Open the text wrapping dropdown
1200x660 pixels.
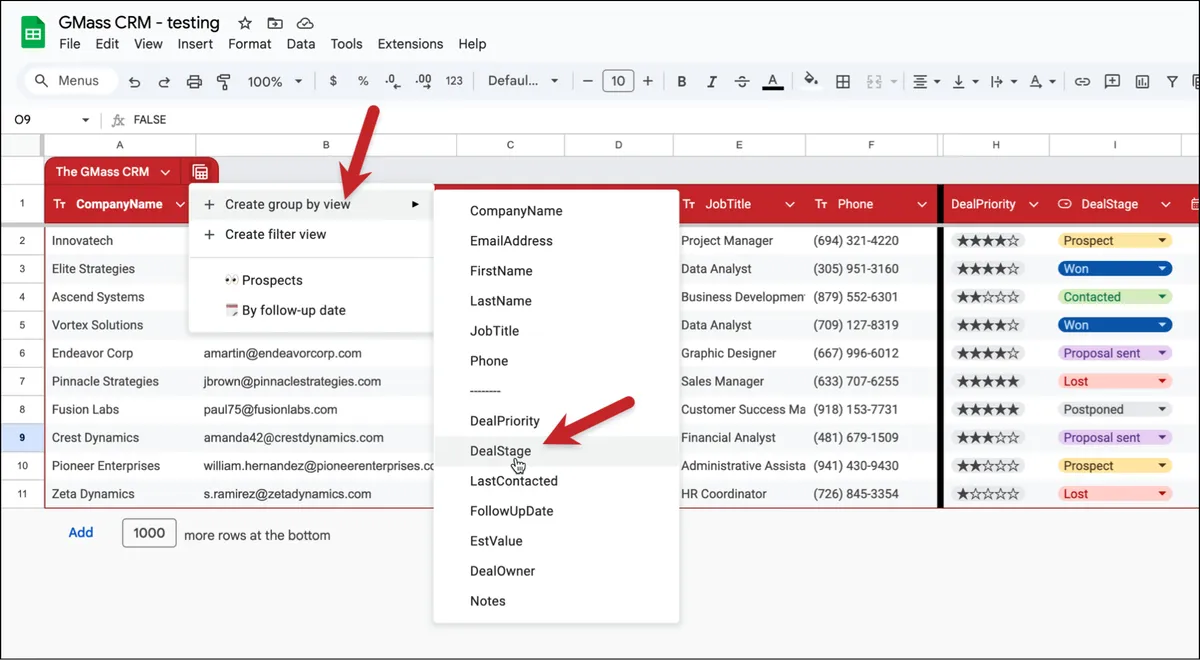(1003, 82)
